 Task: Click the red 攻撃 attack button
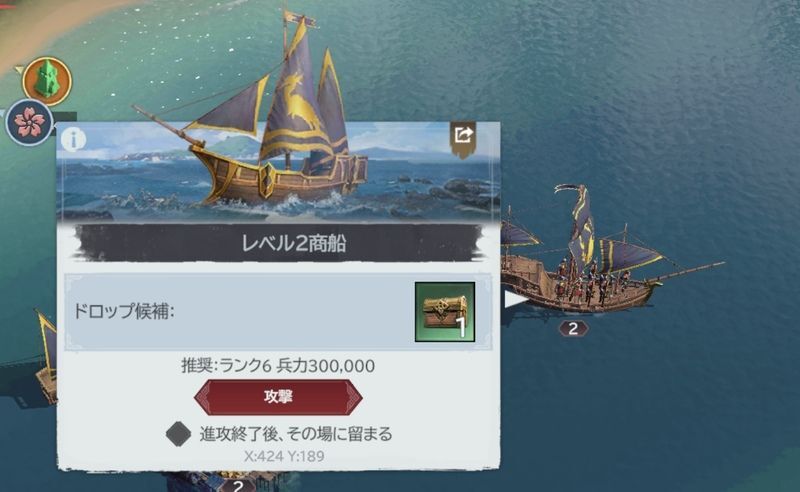tap(278, 397)
